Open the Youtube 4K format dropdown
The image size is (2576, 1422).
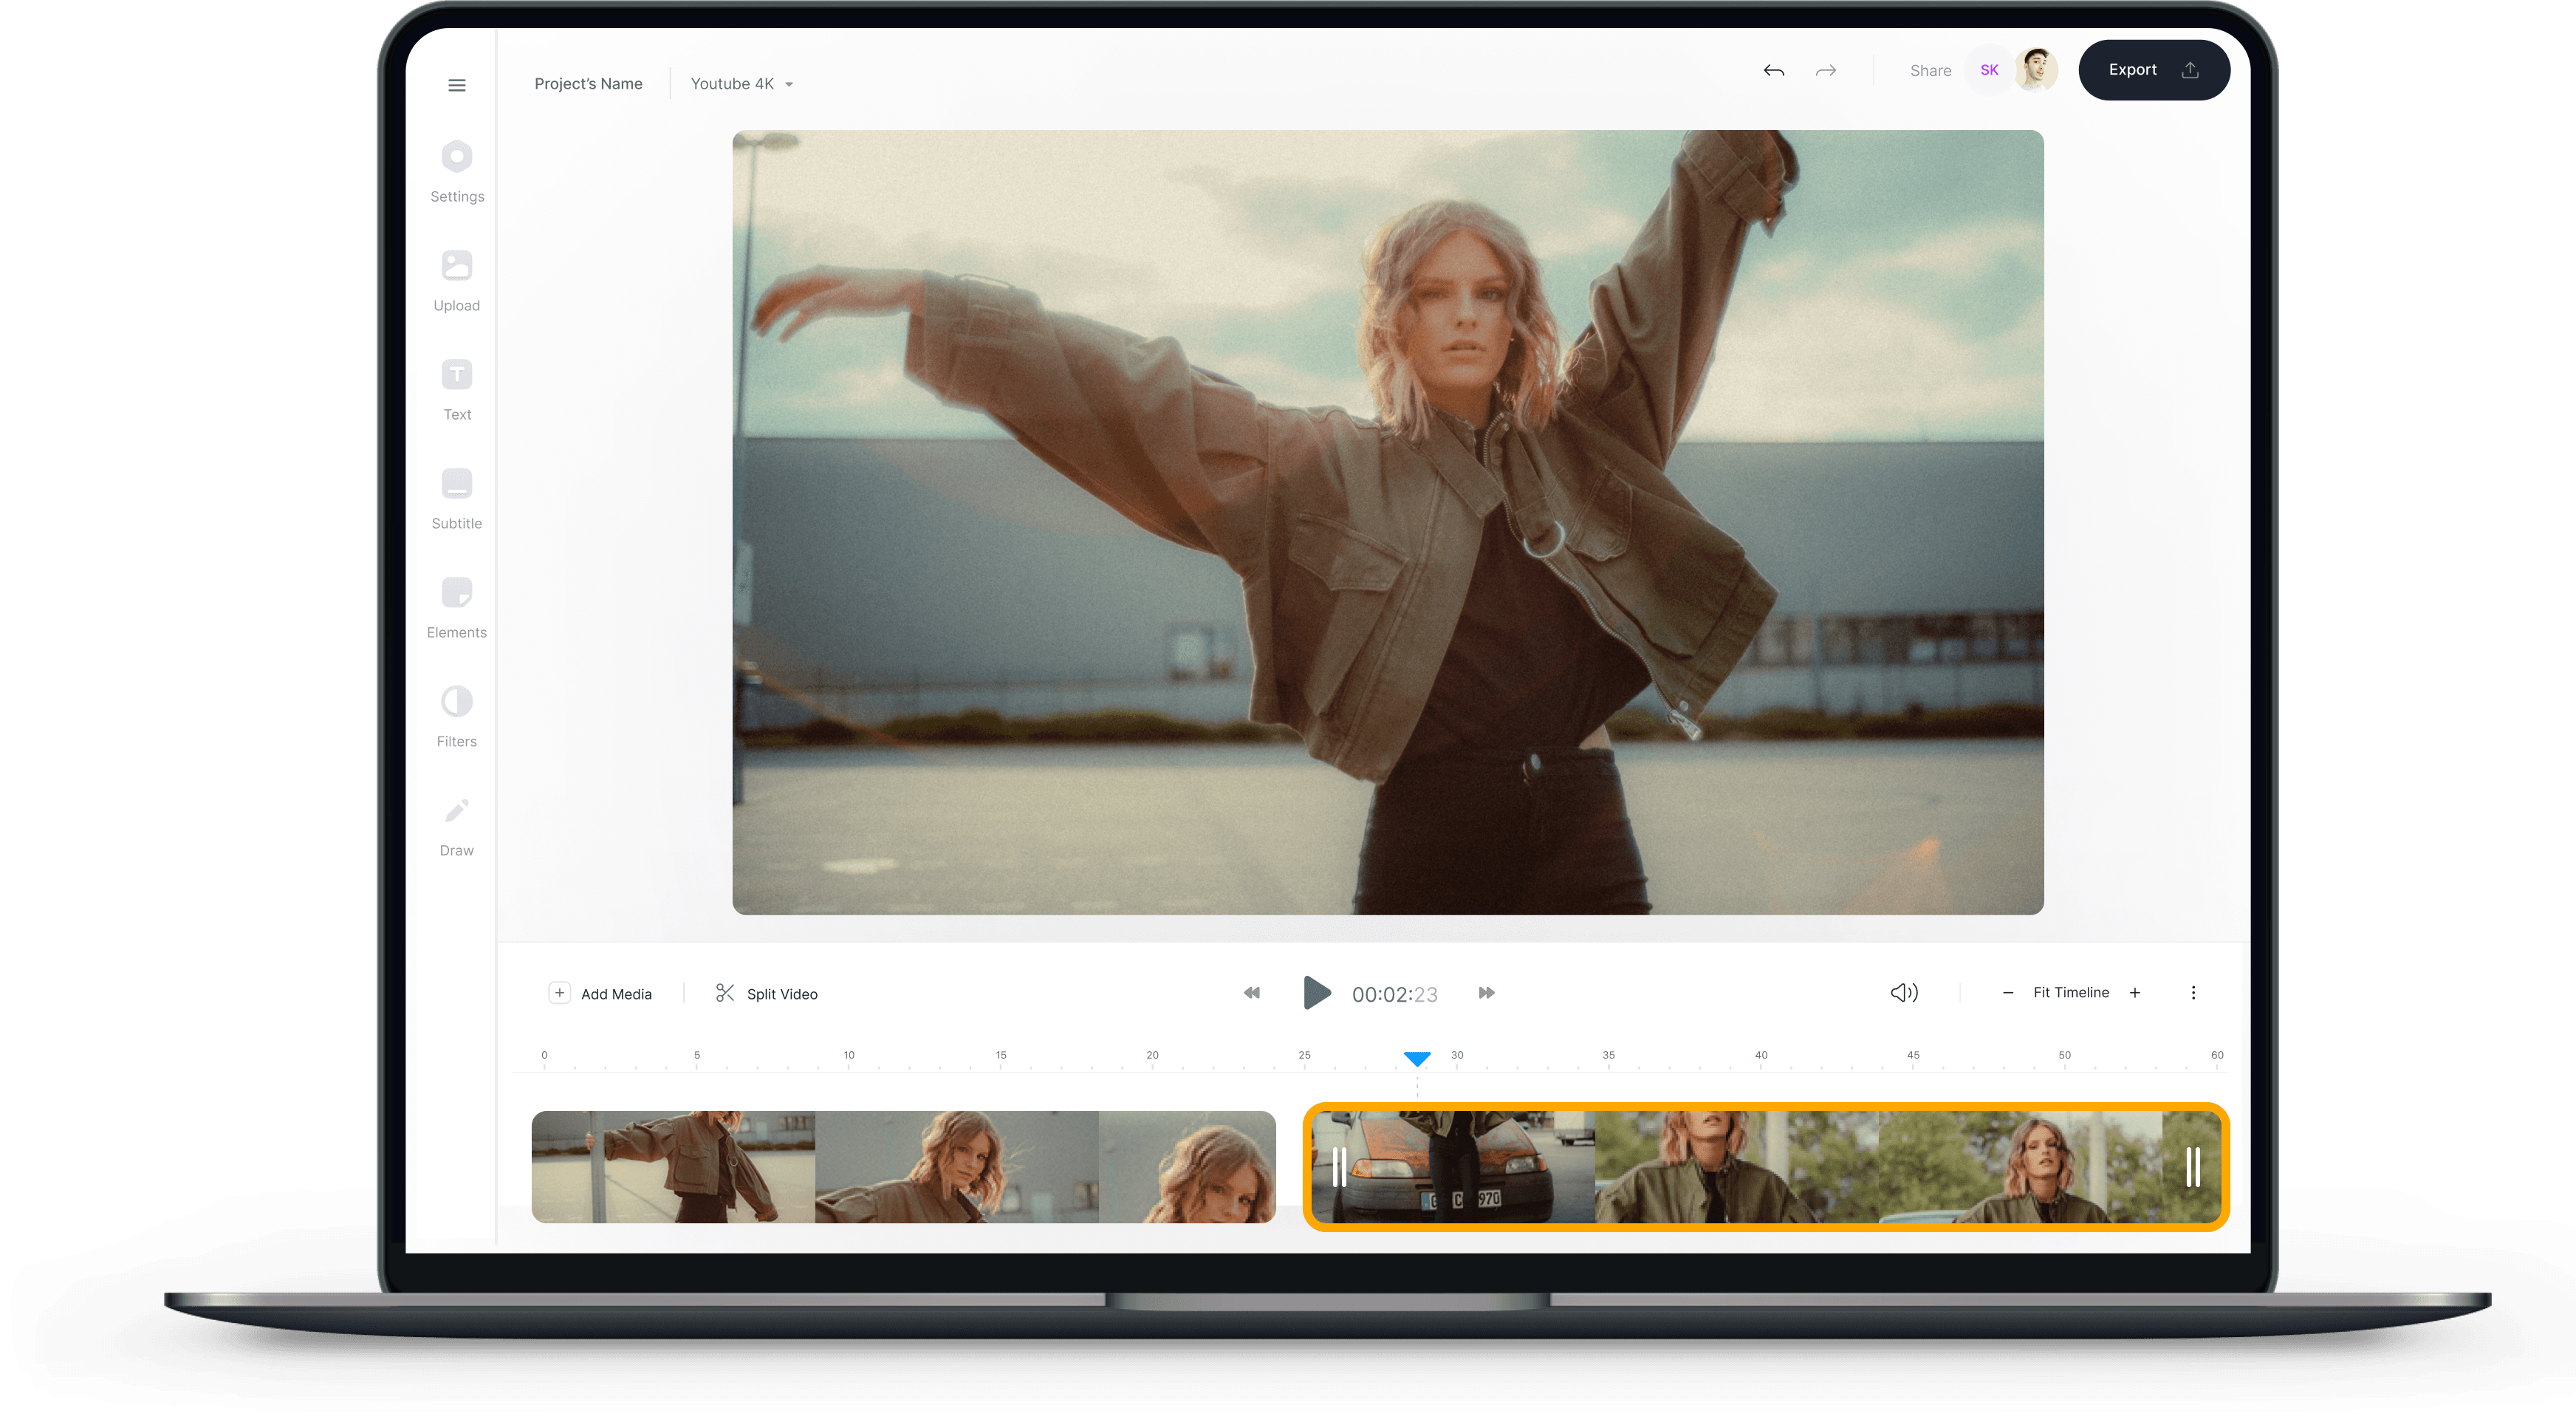pyautogui.click(x=741, y=84)
